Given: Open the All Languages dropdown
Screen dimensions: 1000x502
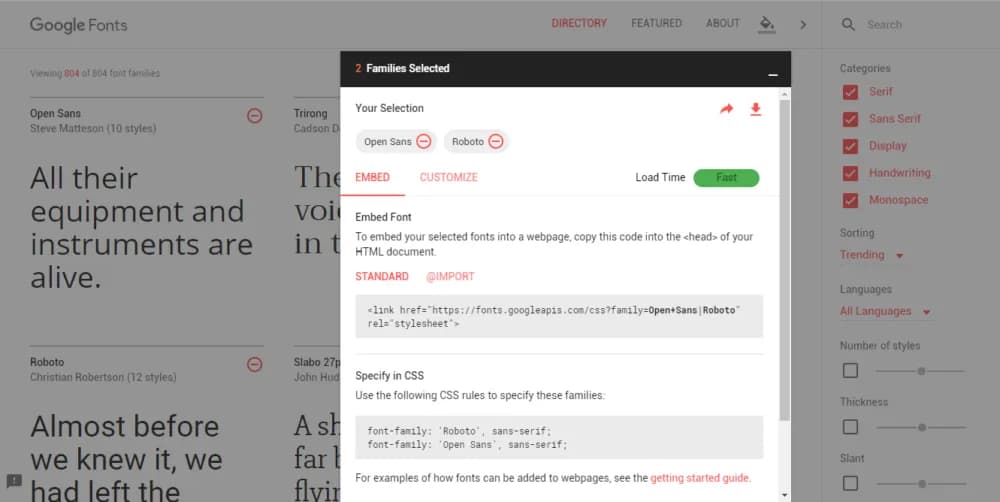Looking at the screenshot, I should pyautogui.click(x=885, y=311).
